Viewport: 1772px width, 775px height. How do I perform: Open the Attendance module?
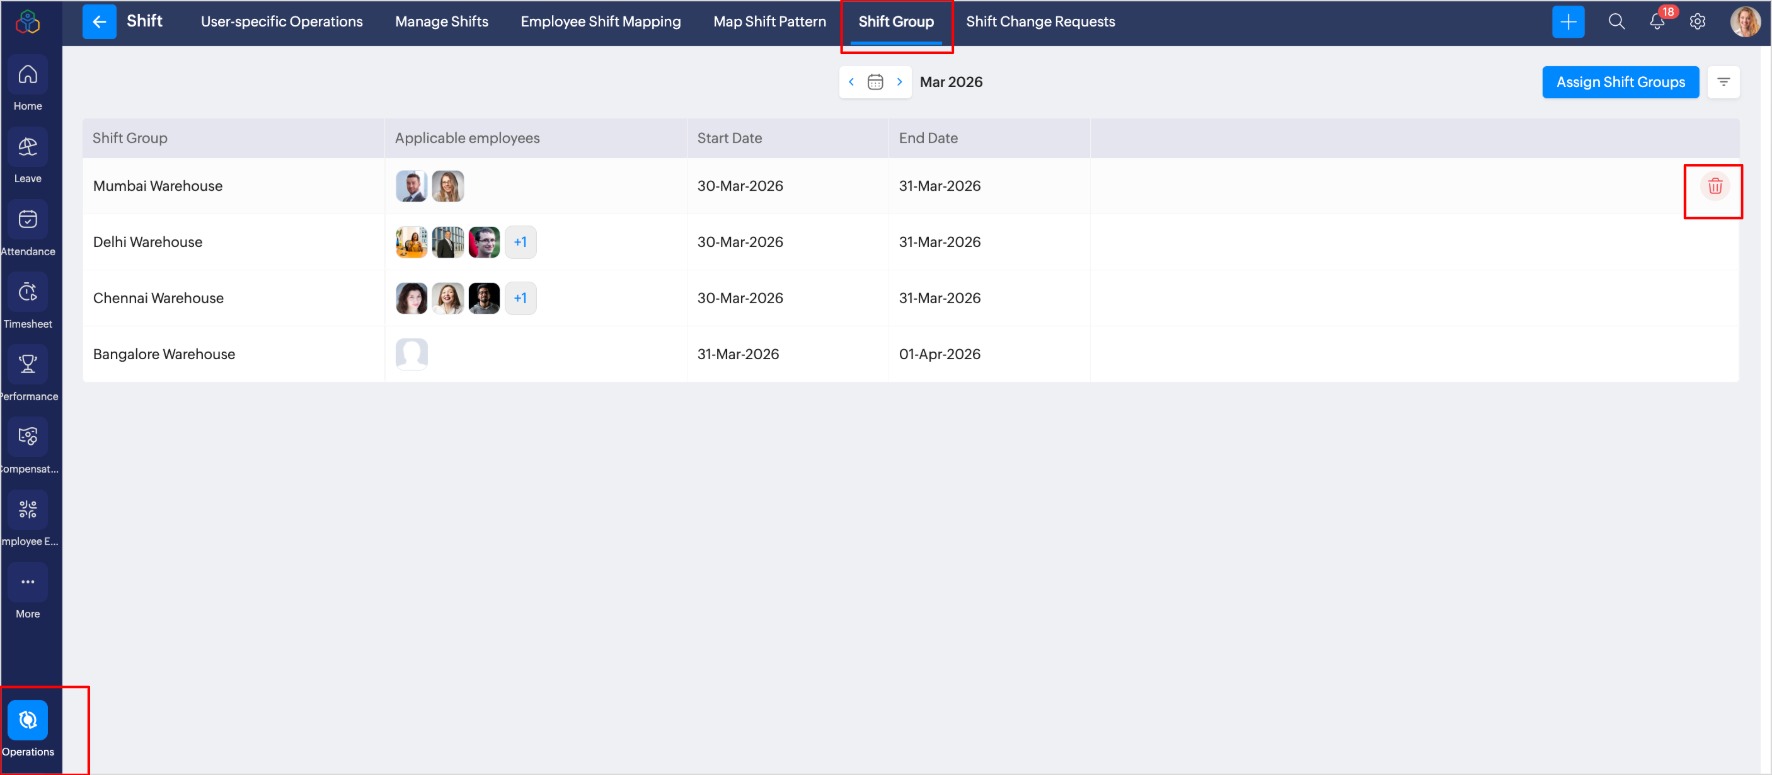pyautogui.click(x=28, y=220)
